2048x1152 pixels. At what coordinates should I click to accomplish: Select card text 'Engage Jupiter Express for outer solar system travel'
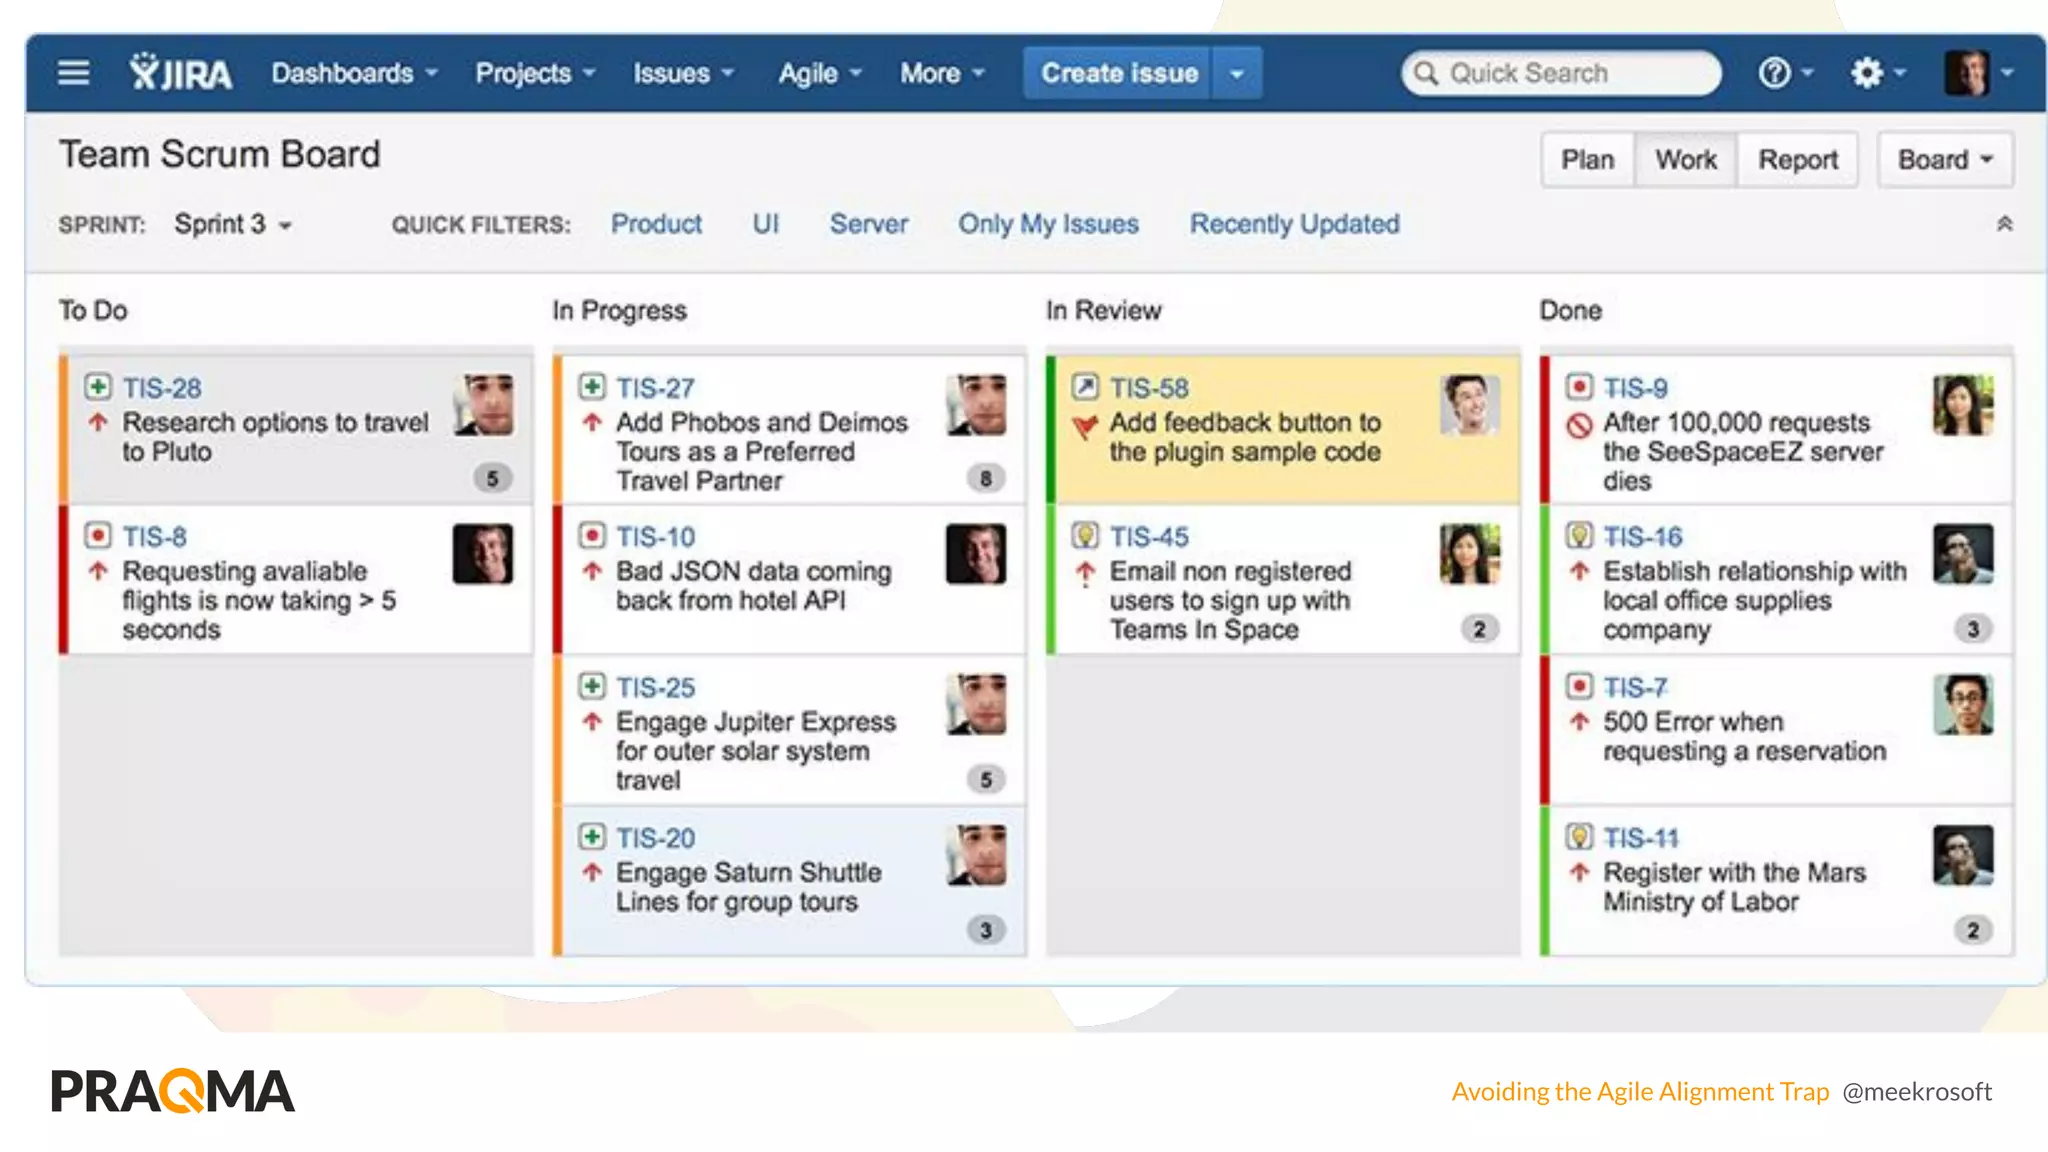point(756,751)
